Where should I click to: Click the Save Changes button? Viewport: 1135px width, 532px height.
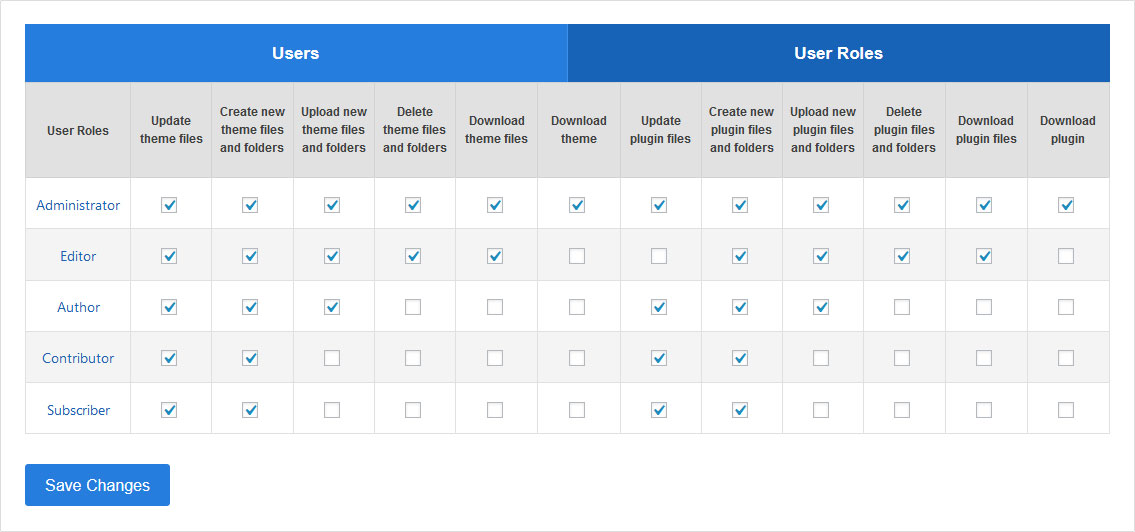coord(97,485)
